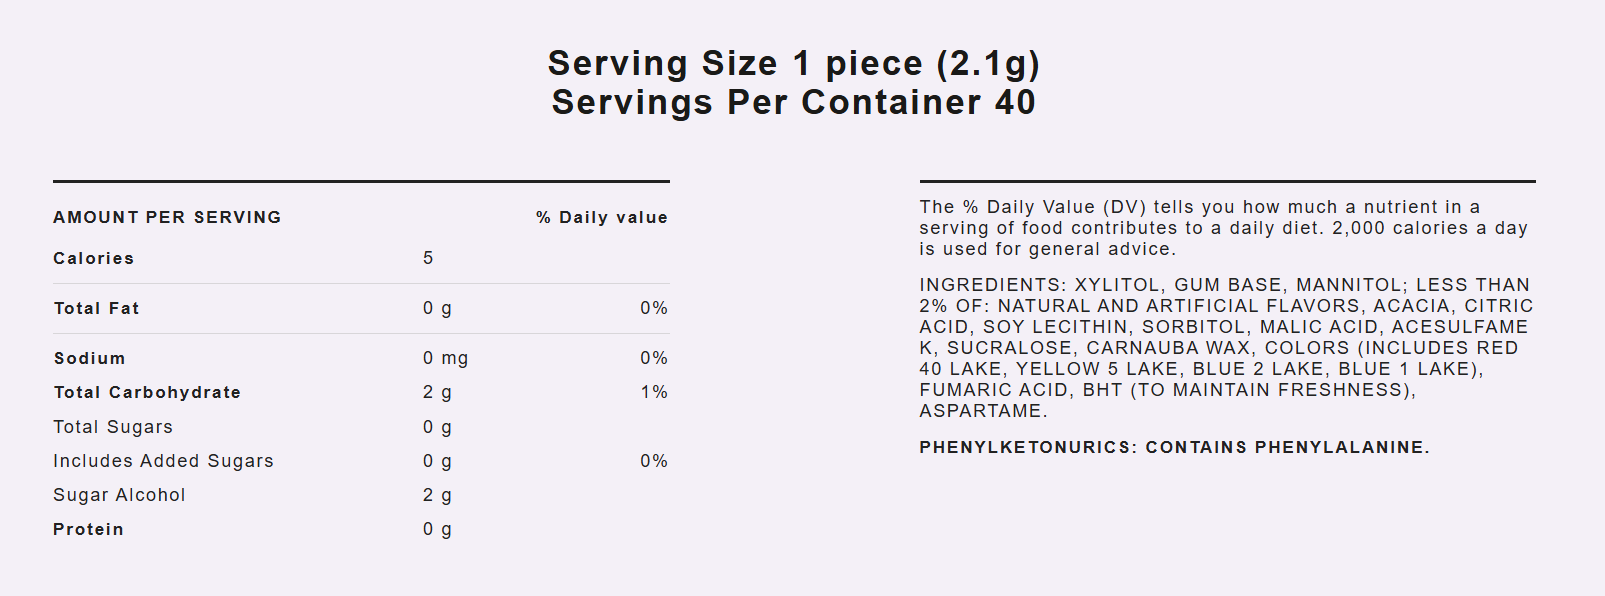Select the "Includes Added Sugars" row label

(x=163, y=462)
